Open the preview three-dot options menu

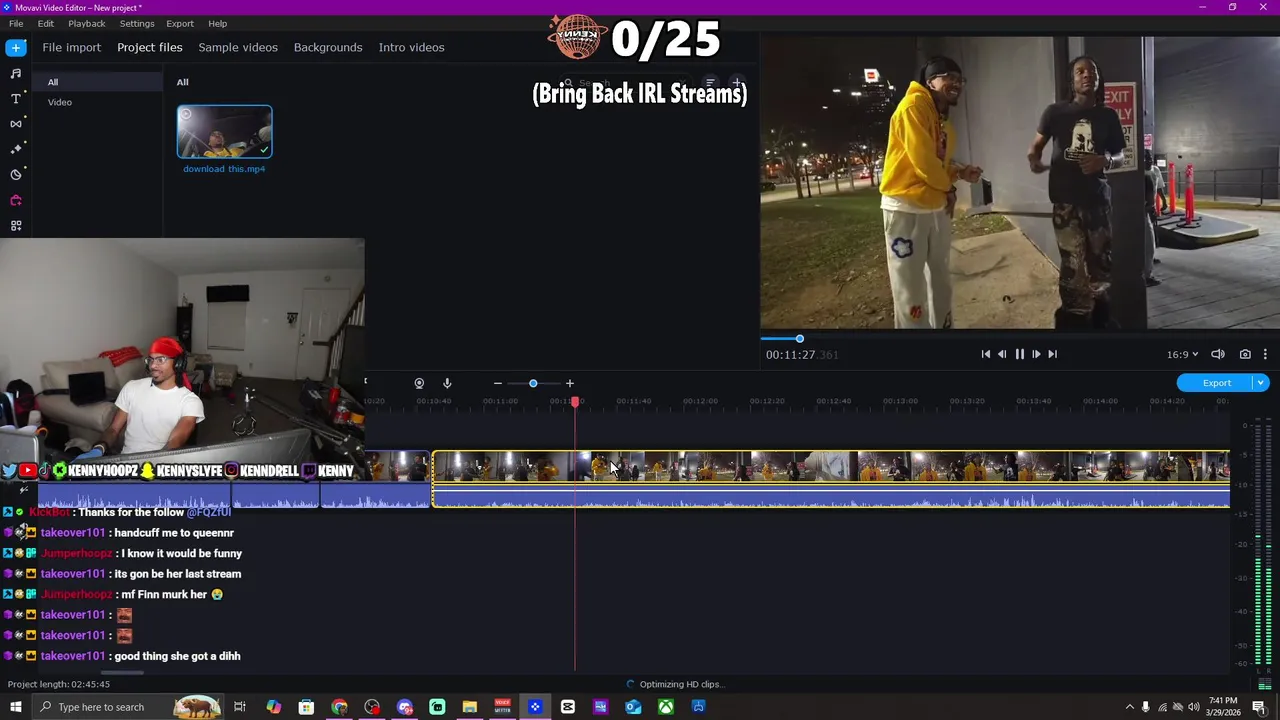click(1265, 354)
